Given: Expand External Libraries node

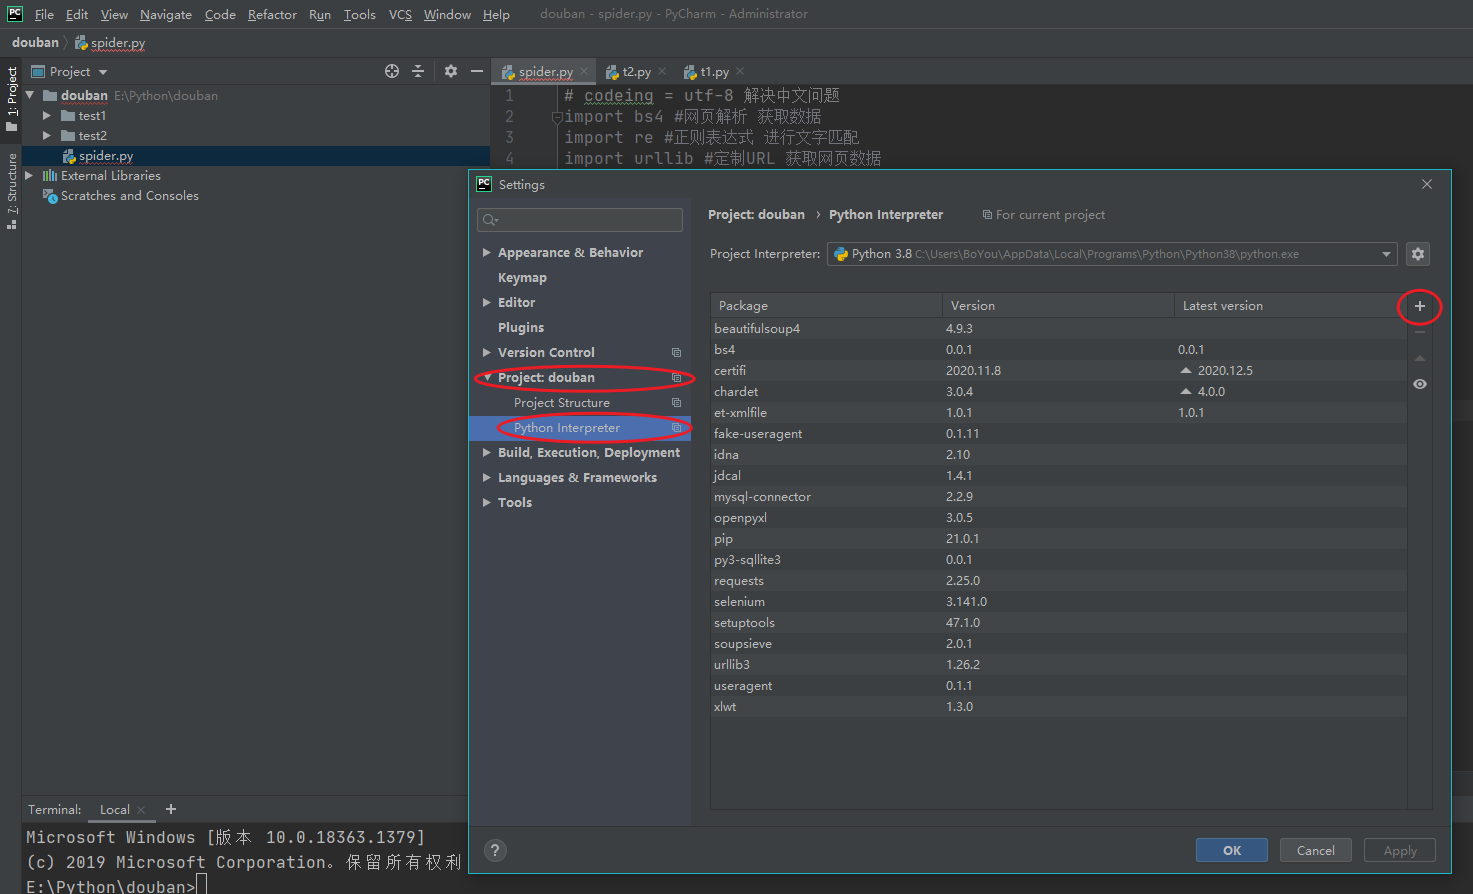Looking at the screenshot, I should pos(29,176).
